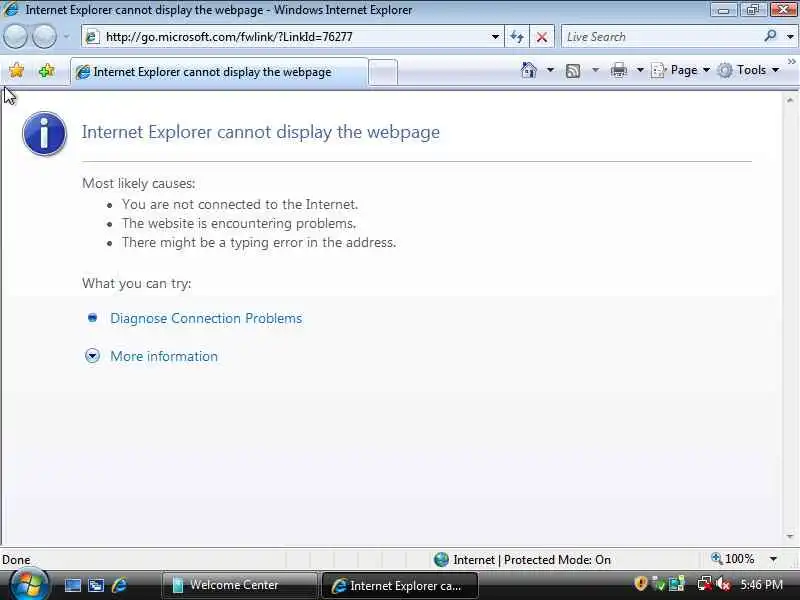The width and height of the screenshot is (800, 600).
Task: Expand the feeds dropdown arrow
Action: [x=595, y=70]
